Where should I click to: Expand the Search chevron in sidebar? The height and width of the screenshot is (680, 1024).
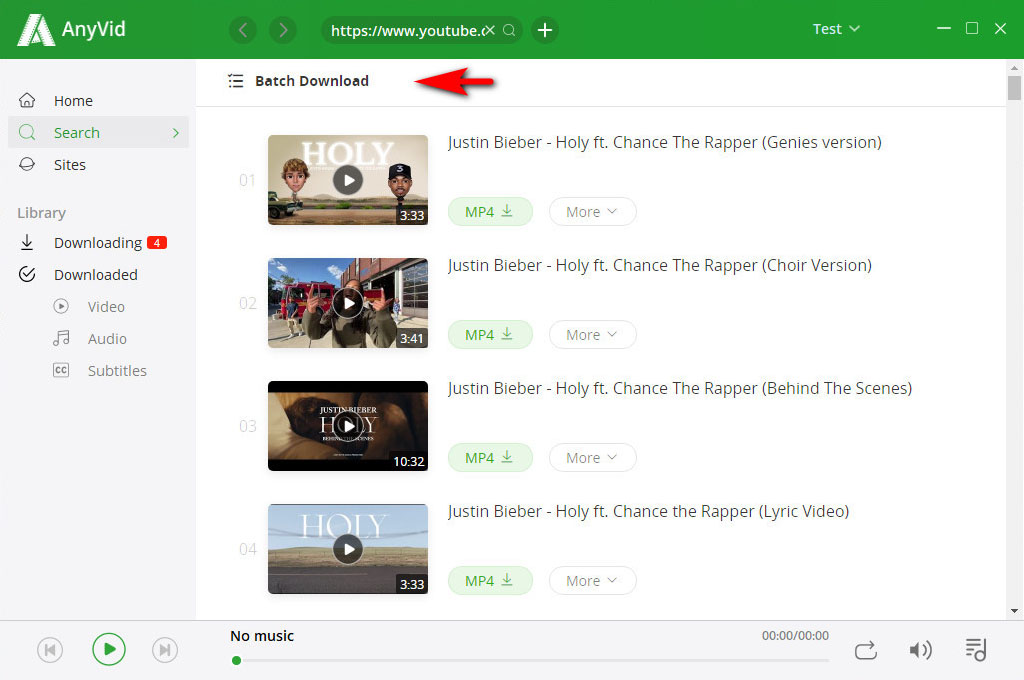point(176,133)
